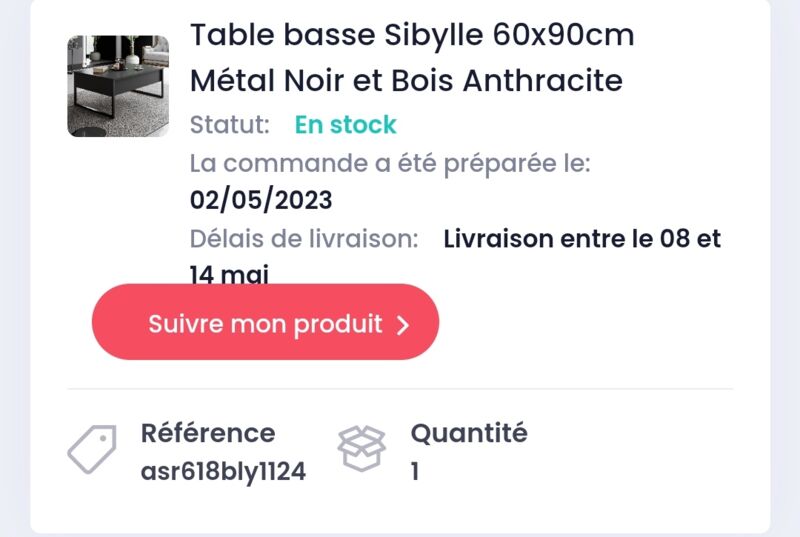
Task: Click the Référence heading
Action: [208, 433]
